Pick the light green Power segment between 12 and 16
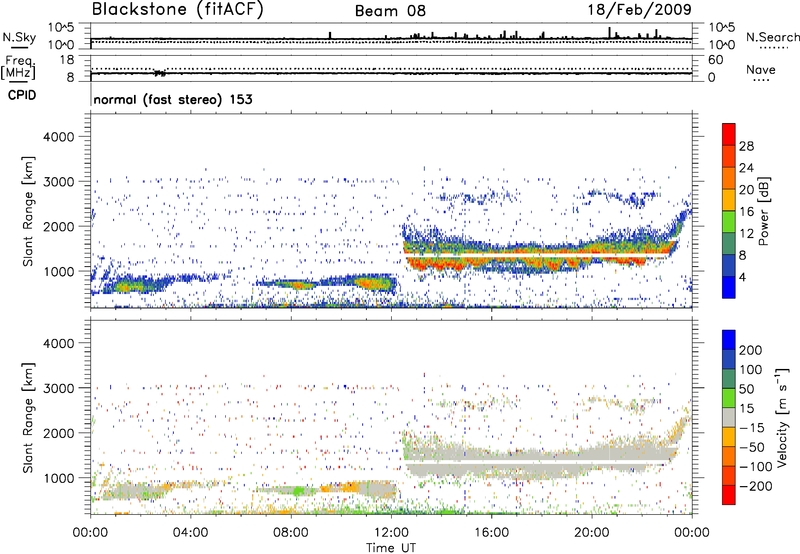Image resolution: width=800 pixels, height=554 pixels. pos(729,222)
